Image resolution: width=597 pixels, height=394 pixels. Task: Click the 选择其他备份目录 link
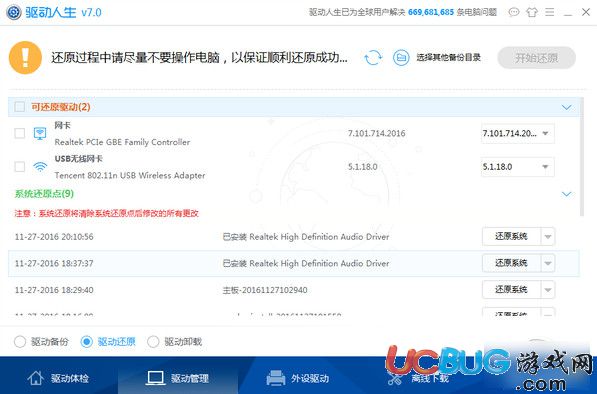448,57
